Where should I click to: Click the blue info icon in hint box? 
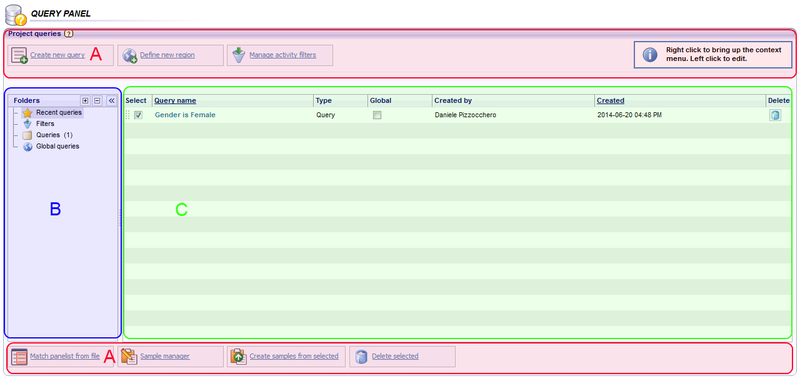pyautogui.click(x=649, y=55)
